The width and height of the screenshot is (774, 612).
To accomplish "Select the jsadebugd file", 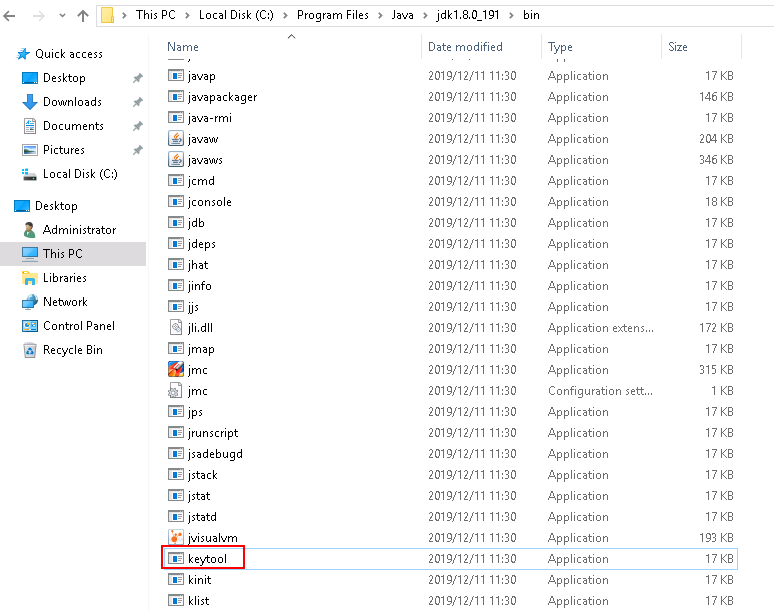I will pos(215,454).
